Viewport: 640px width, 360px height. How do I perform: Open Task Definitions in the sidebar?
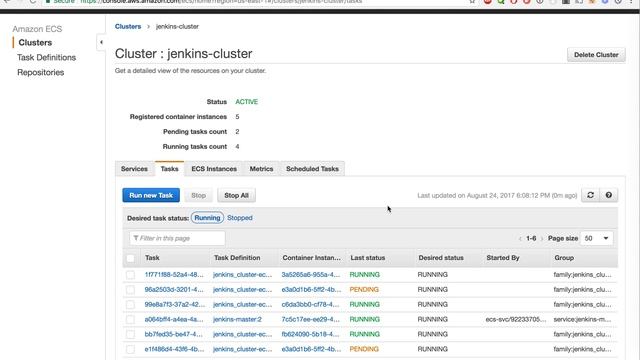[x=47, y=57]
